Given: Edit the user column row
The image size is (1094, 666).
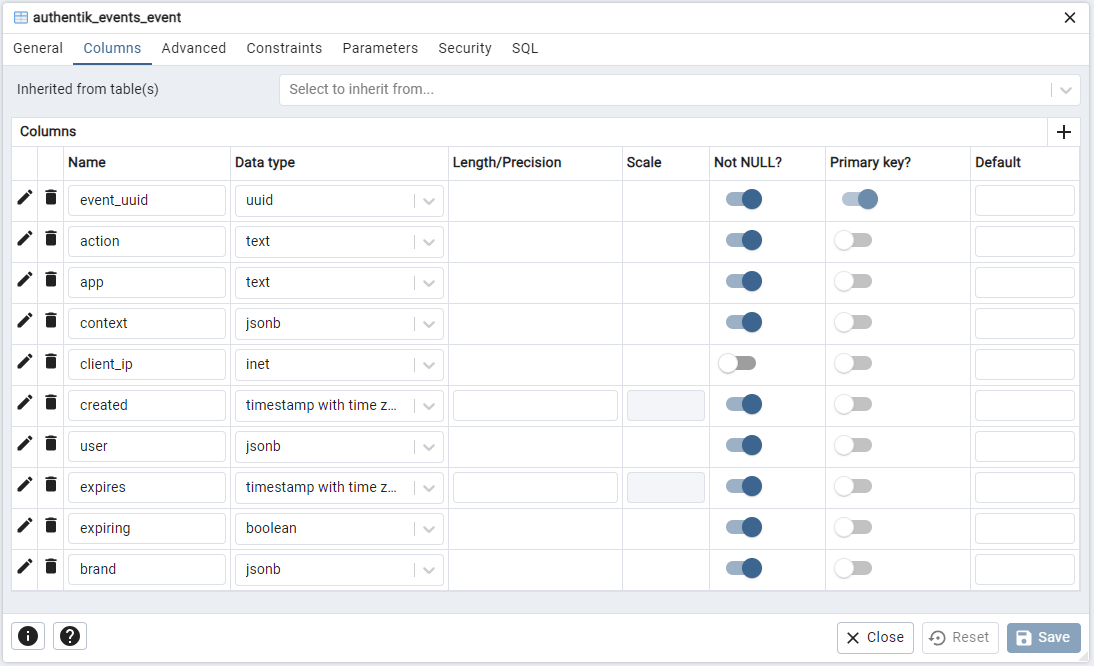Looking at the screenshot, I should point(24,444).
